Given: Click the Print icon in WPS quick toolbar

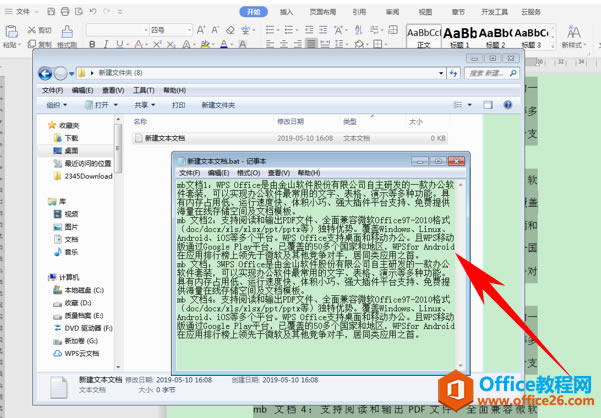Looking at the screenshot, I should tap(65, 11).
